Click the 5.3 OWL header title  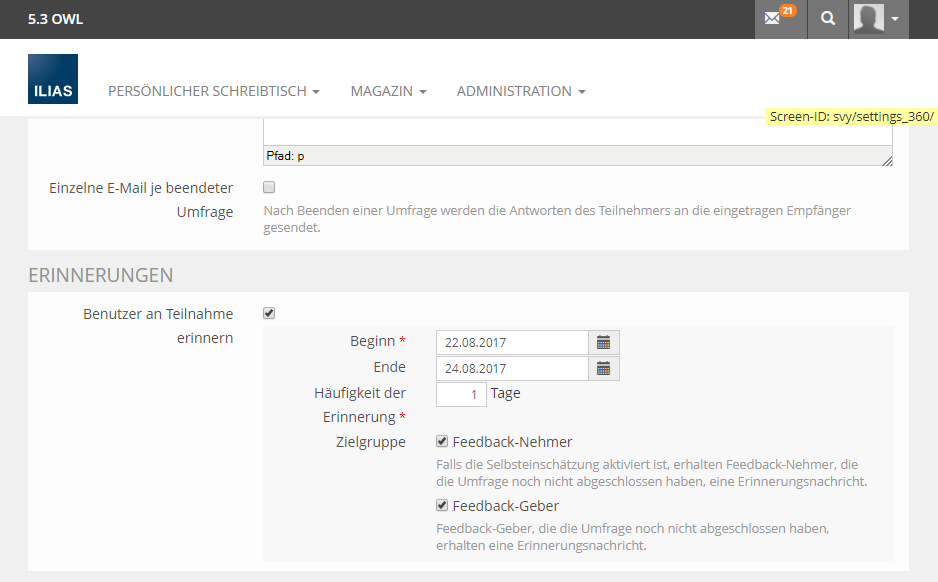click(56, 19)
